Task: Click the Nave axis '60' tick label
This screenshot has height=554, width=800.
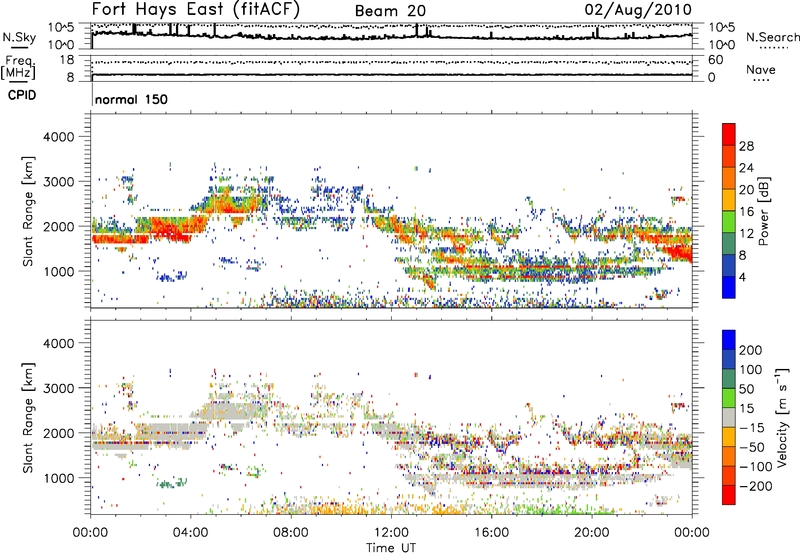Action: point(715,60)
